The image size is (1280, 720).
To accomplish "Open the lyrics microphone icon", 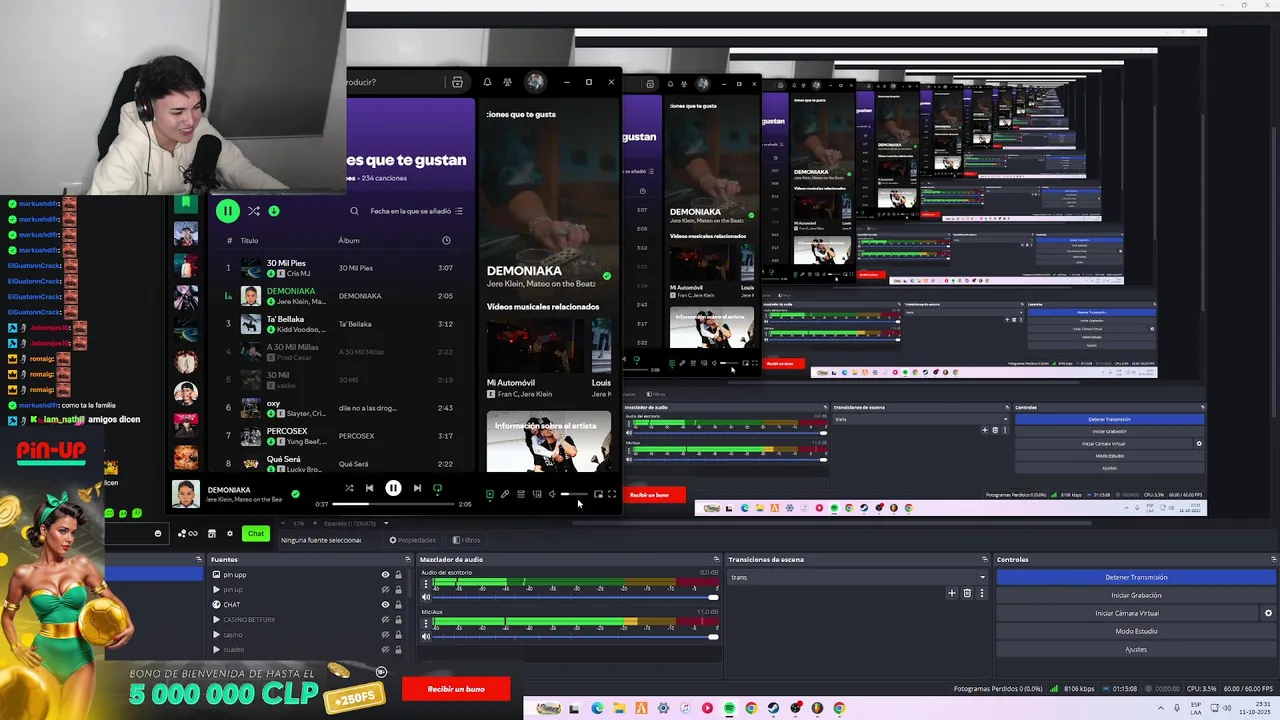I will [x=505, y=494].
